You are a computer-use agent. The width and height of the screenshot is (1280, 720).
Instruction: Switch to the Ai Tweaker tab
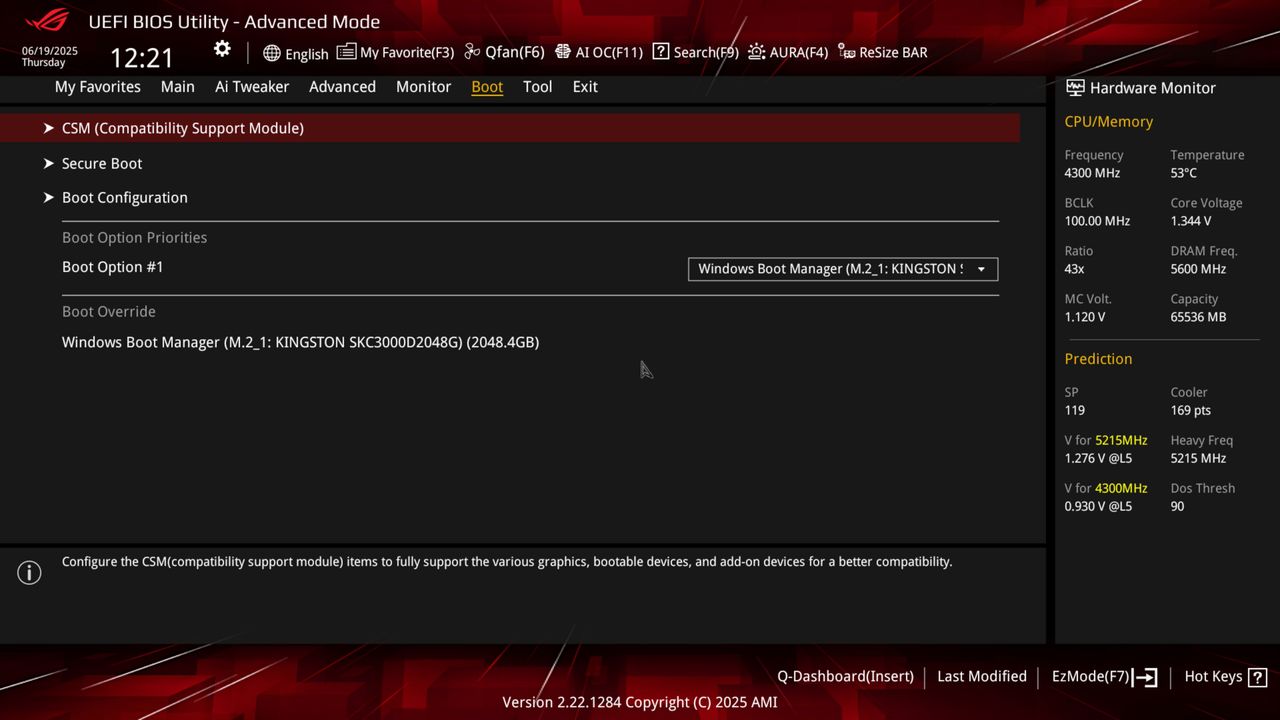point(252,87)
